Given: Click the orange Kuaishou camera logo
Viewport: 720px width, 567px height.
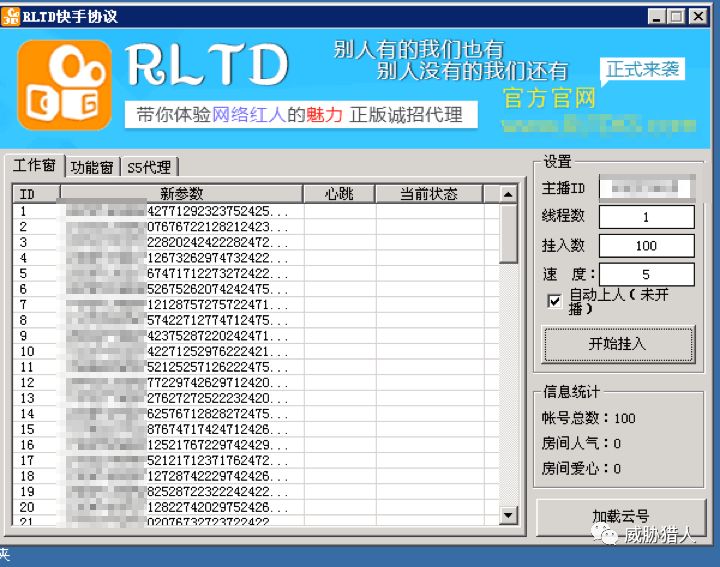Looking at the screenshot, I should point(64,85).
